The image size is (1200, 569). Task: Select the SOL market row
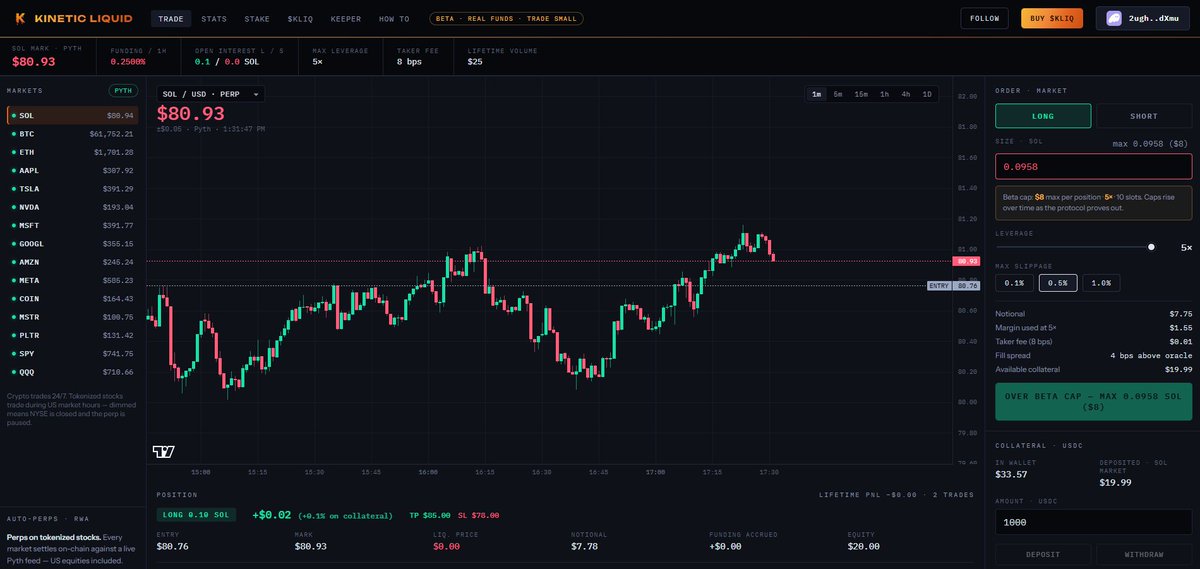coord(72,115)
